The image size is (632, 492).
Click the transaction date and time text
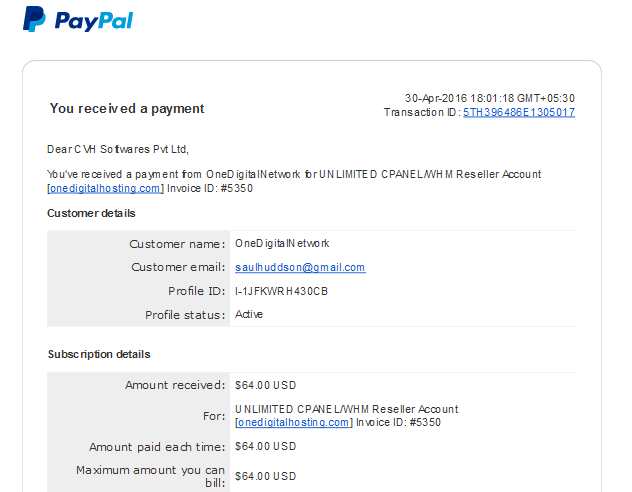[490, 98]
